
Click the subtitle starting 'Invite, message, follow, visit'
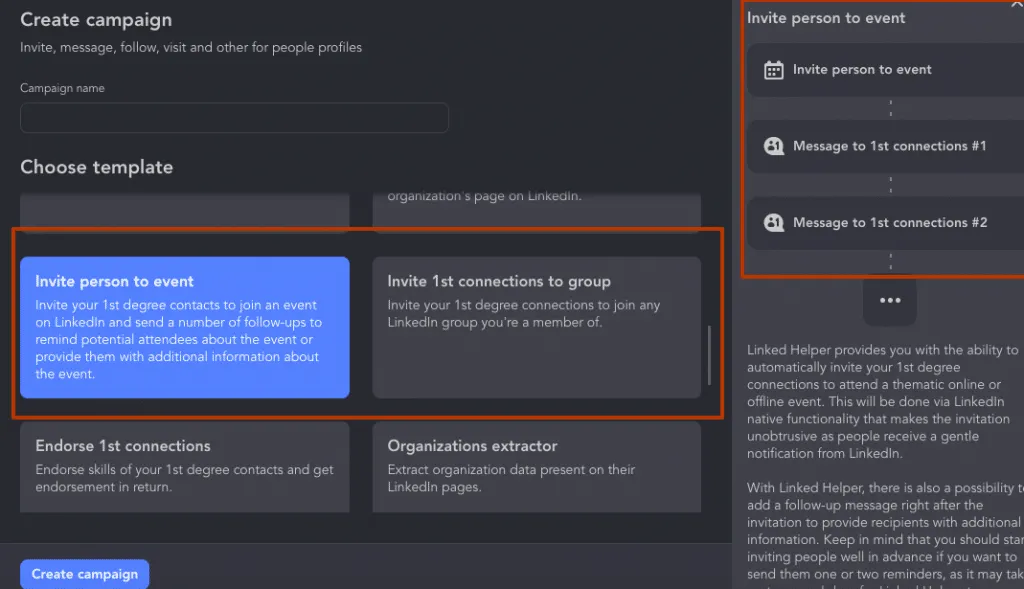tap(191, 48)
